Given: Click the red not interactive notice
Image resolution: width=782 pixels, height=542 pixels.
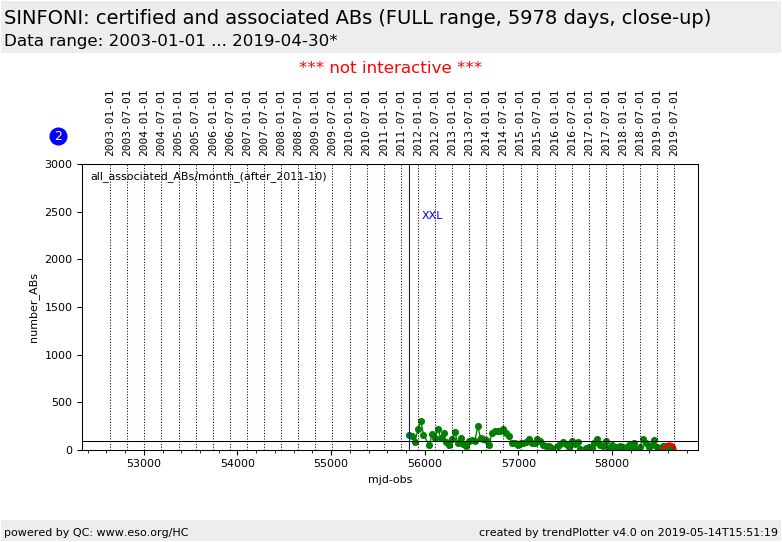Looking at the screenshot, I should (390, 68).
